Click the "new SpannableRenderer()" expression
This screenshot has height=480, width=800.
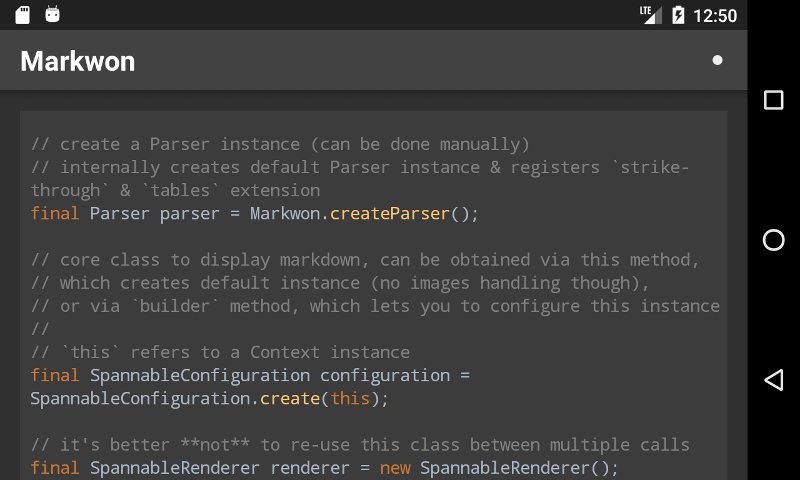(x=499, y=467)
